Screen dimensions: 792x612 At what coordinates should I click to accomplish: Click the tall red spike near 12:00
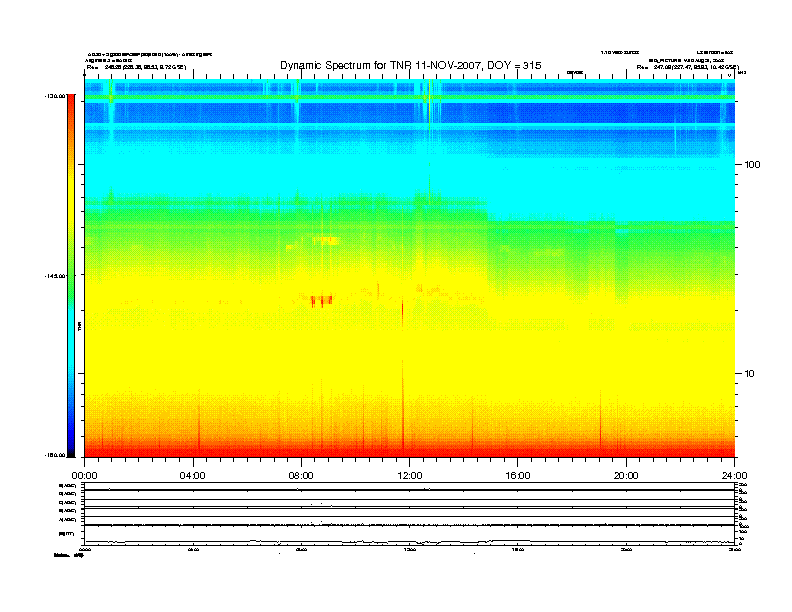pyautogui.click(x=403, y=404)
